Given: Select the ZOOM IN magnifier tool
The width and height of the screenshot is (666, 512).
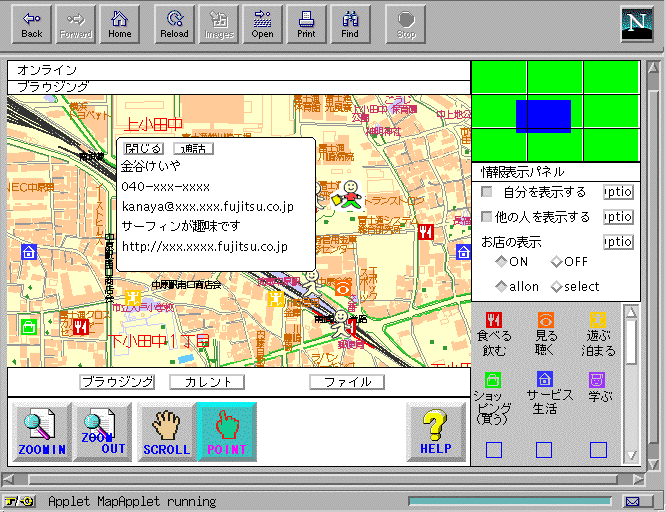Looking at the screenshot, I should [x=40, y=433].
